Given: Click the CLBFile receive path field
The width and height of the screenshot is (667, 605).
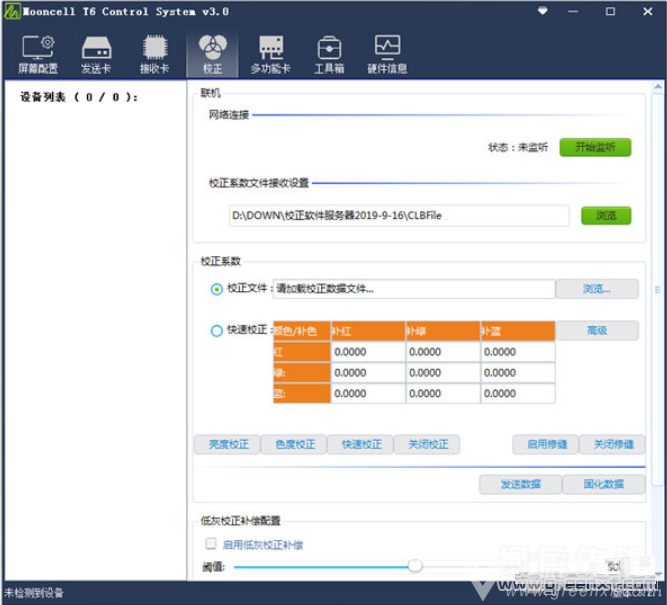Looking at the screenshot, I should (399, 216).
